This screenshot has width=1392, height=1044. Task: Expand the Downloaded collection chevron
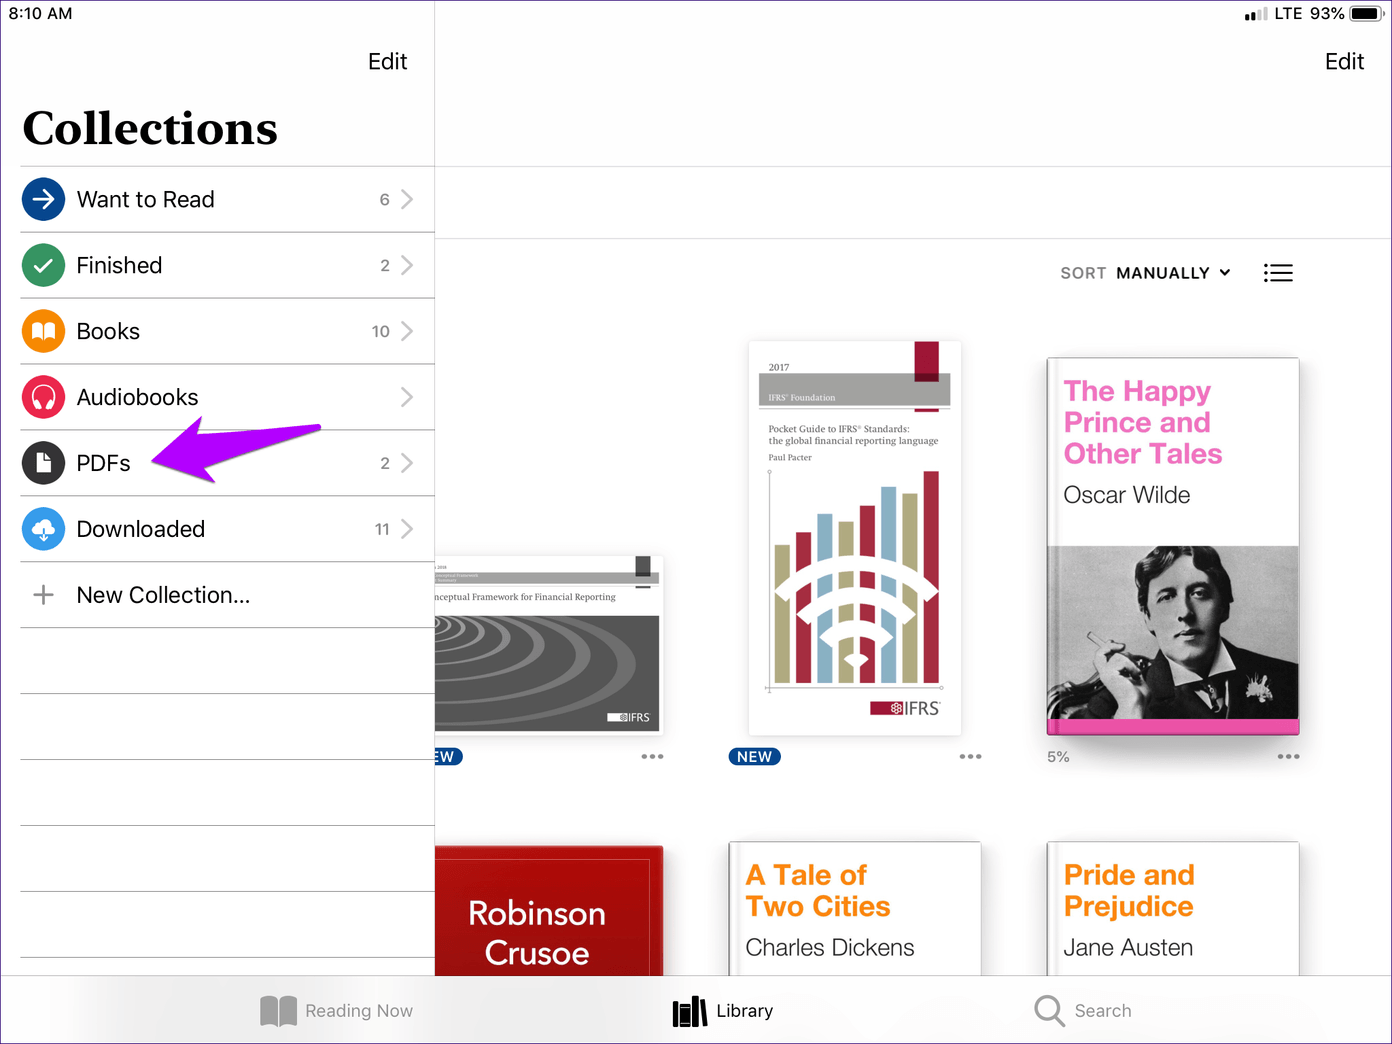click(406, 529)
